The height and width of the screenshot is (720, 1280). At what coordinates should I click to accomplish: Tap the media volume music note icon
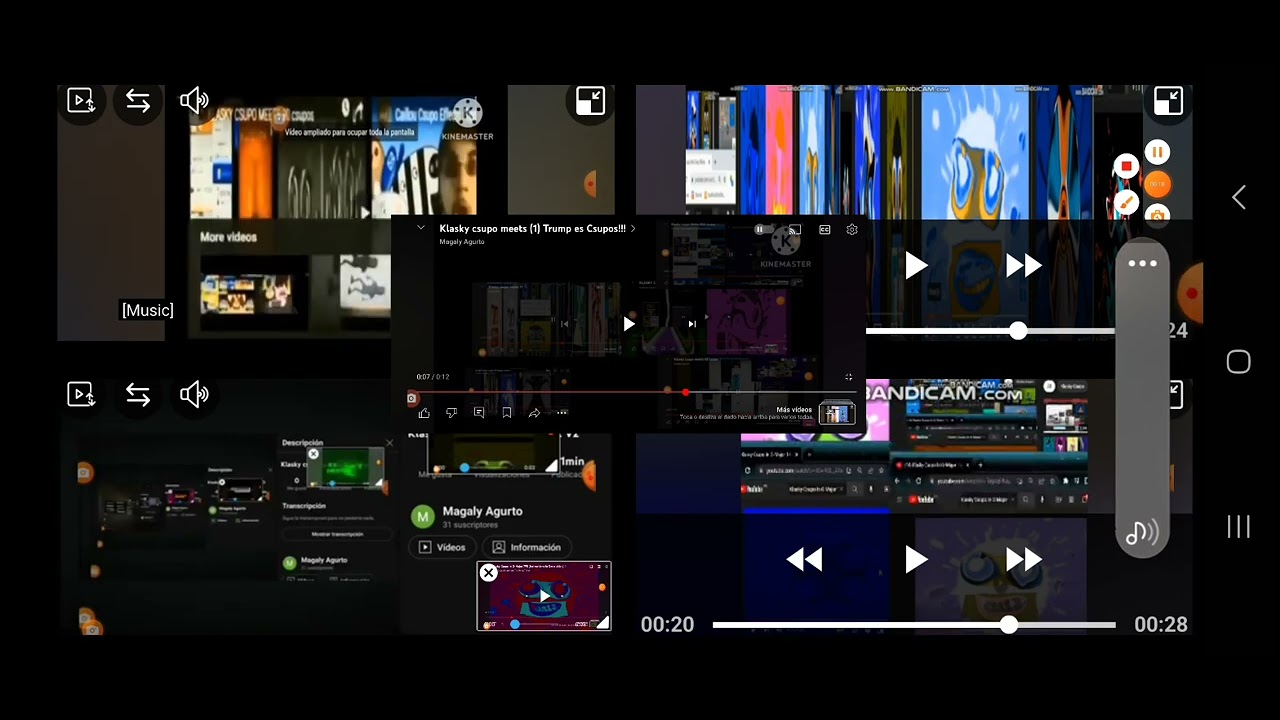click(x=1142, y=532)
